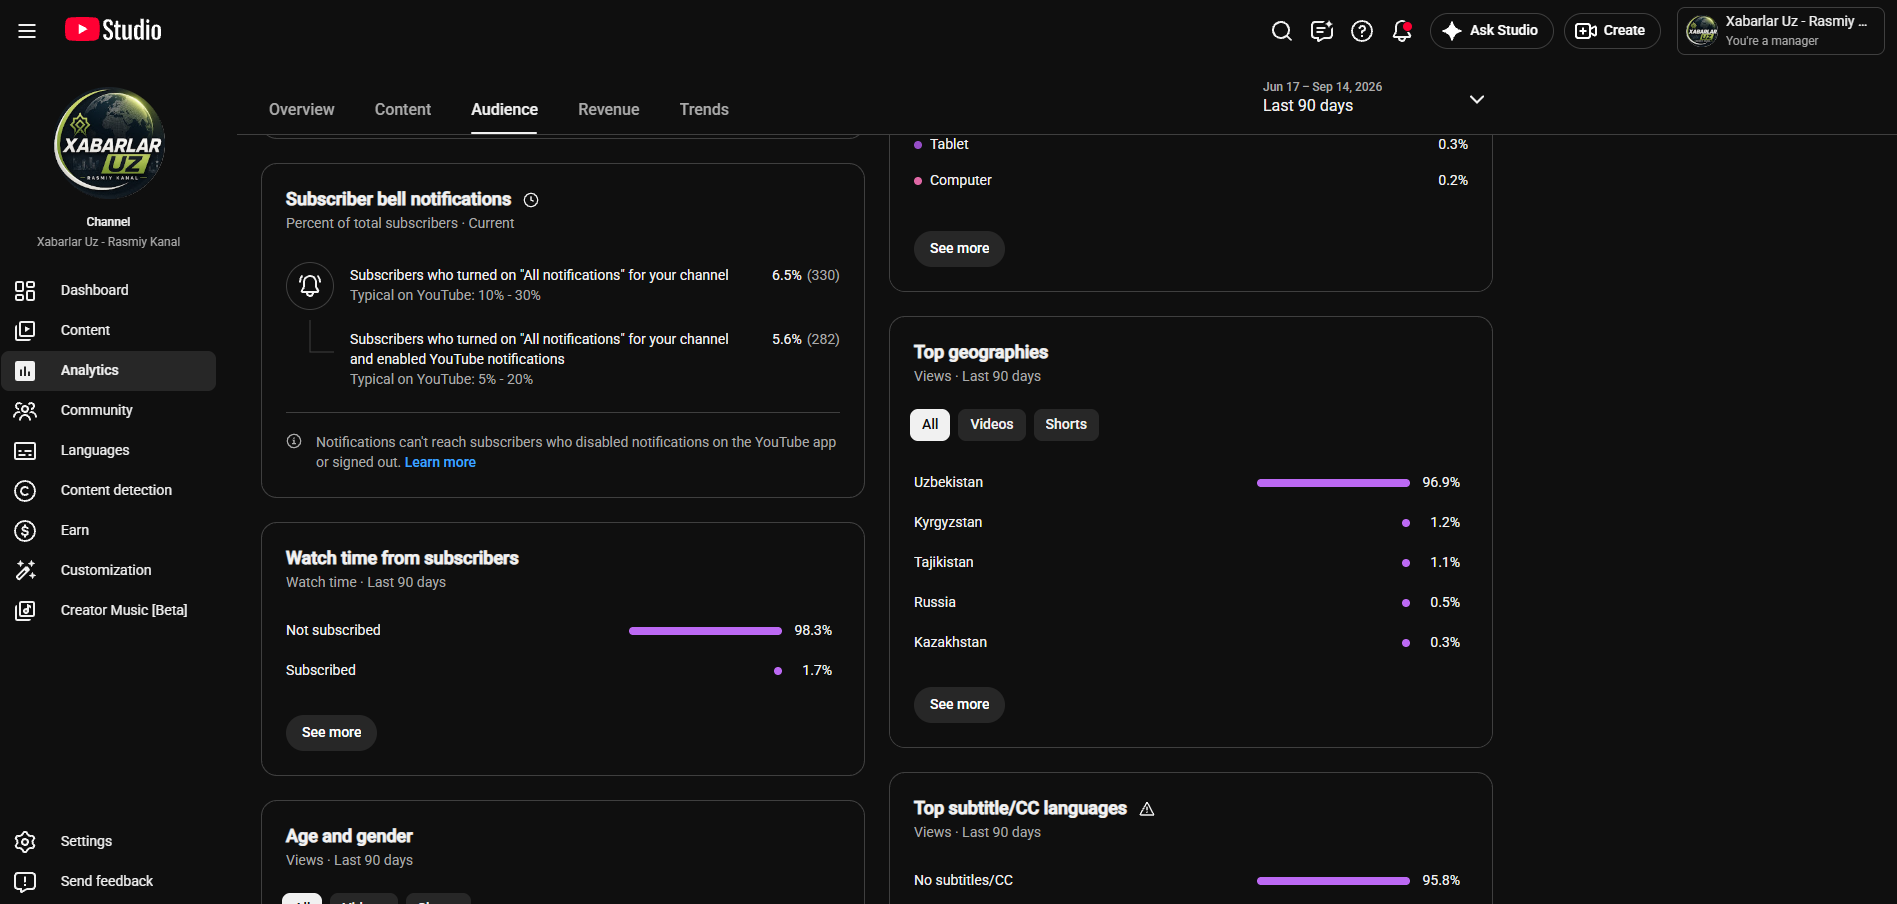The image size is (1897, 904).
Task: Click the Content sidebar icon
Action: coord(25,331)
